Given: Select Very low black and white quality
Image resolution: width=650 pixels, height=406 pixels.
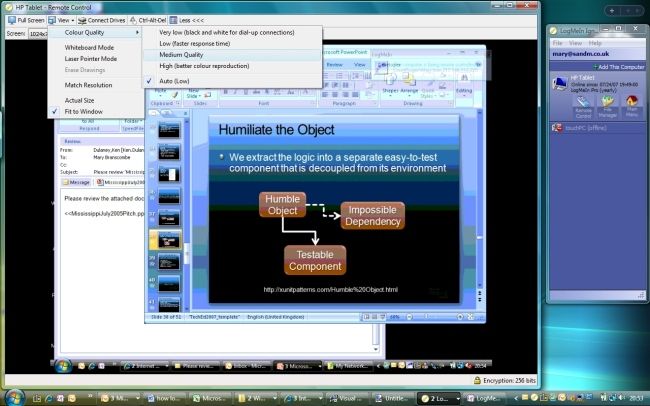Looking at the screenshot, I should [232, 32].
